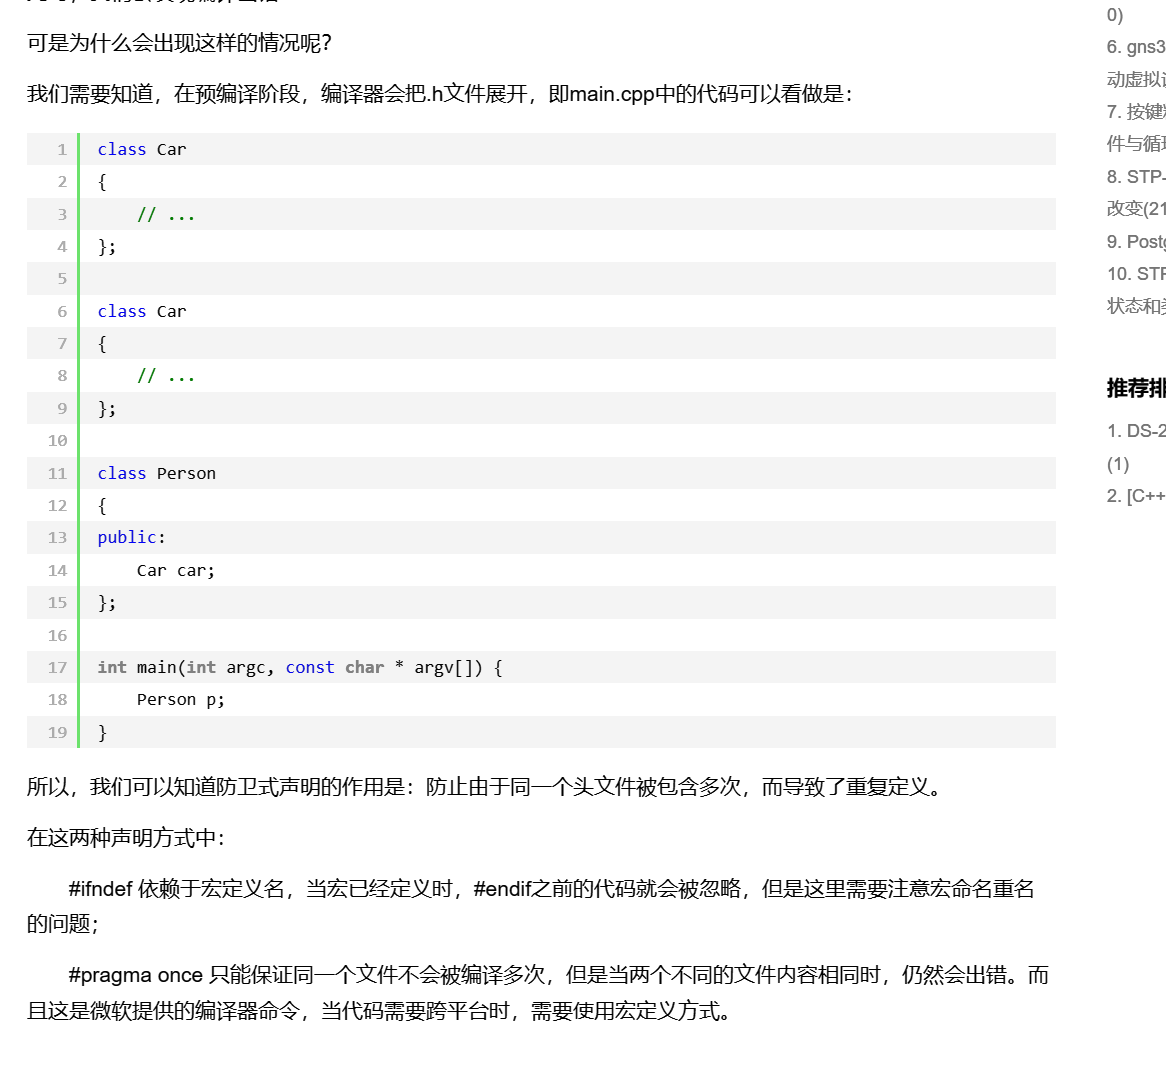Click the "推荐排" sidebar heading
Image resolution: width=1166 pixels, height=1067 pixels.
tap(1136, 388)
